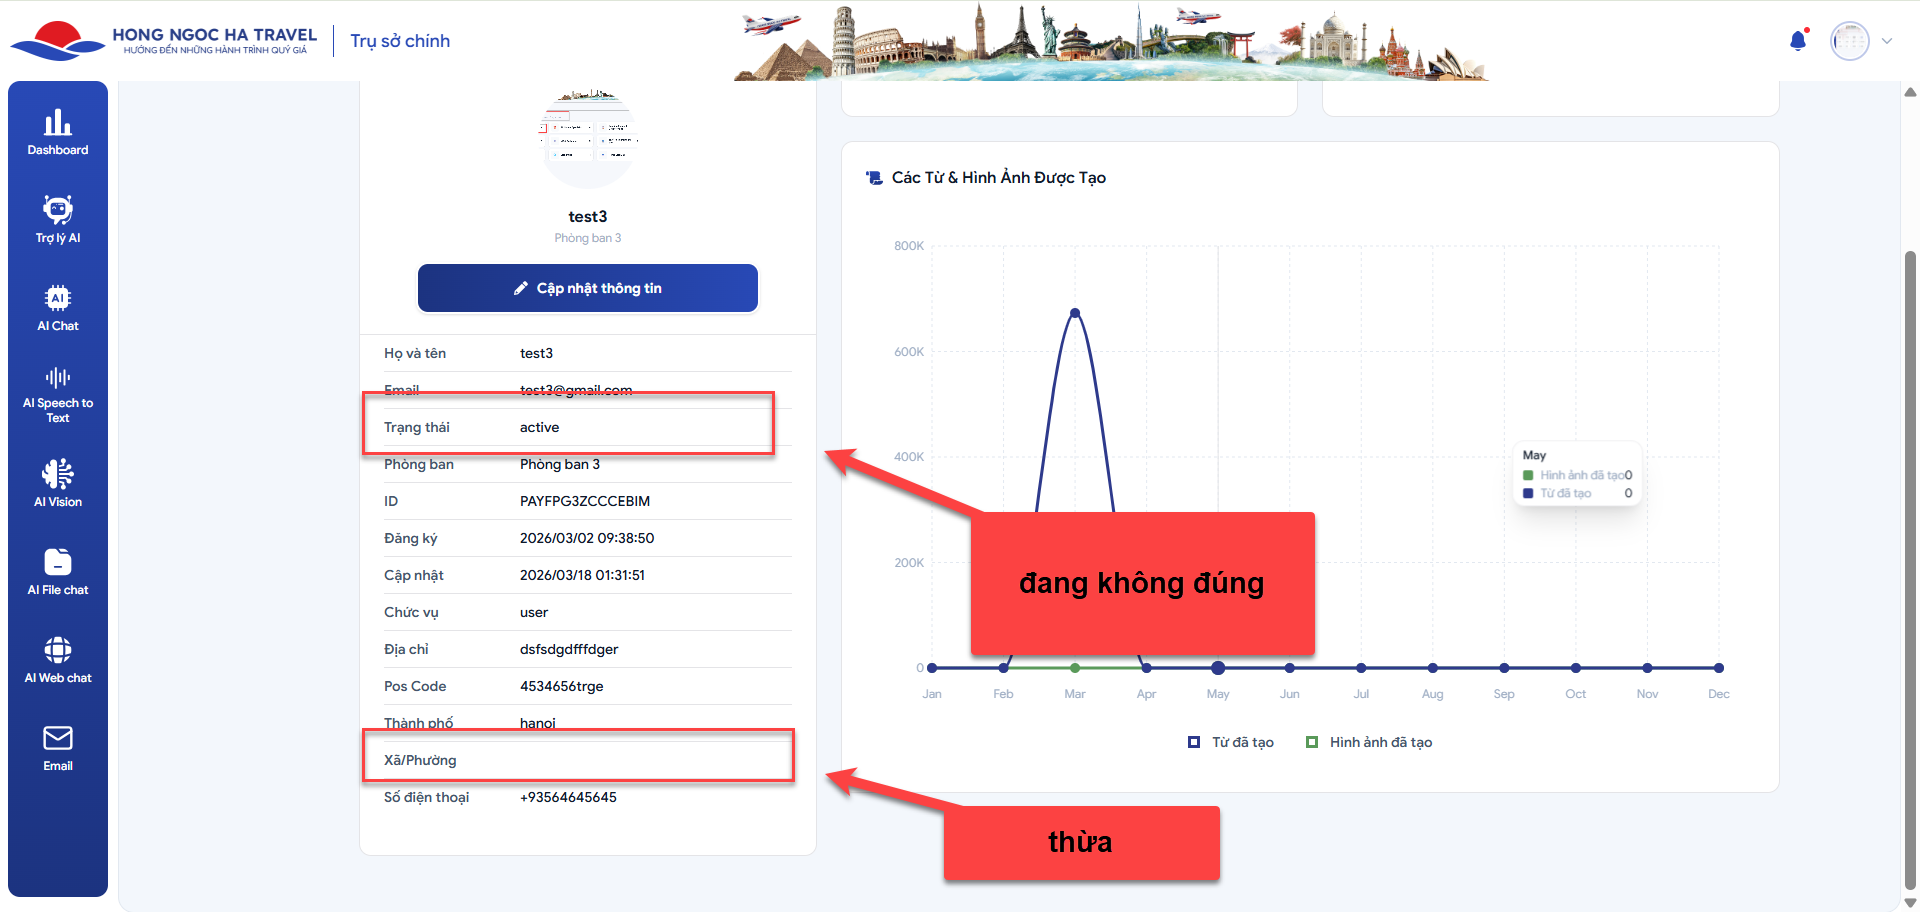This screenshot has width=1920, height=912.
Task: Click the test3 profile picture
Action: 588,140
